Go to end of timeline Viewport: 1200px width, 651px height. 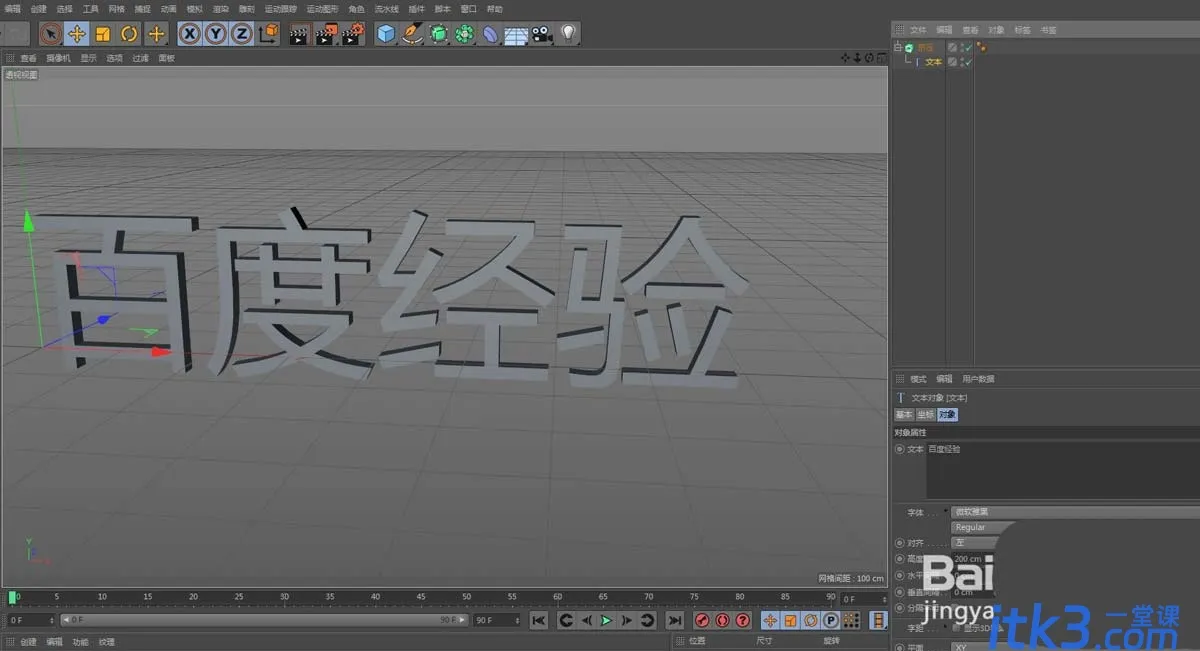[675, 620]
